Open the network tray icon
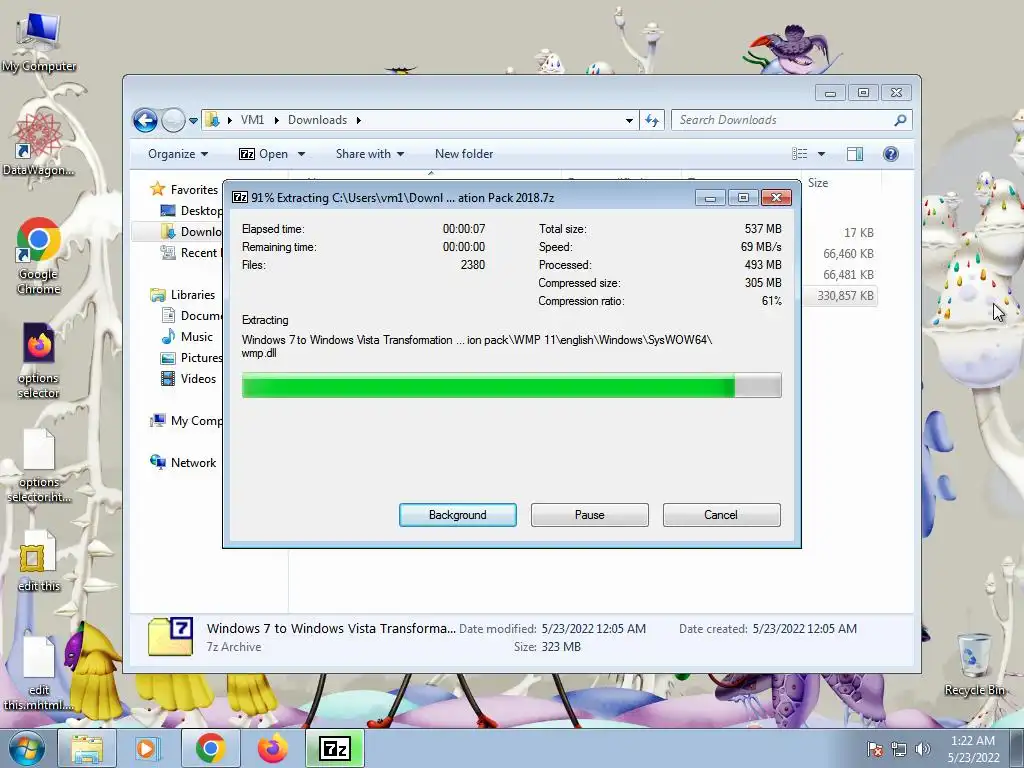Viewport: 1024px width, 768px height. pos(899,749)
